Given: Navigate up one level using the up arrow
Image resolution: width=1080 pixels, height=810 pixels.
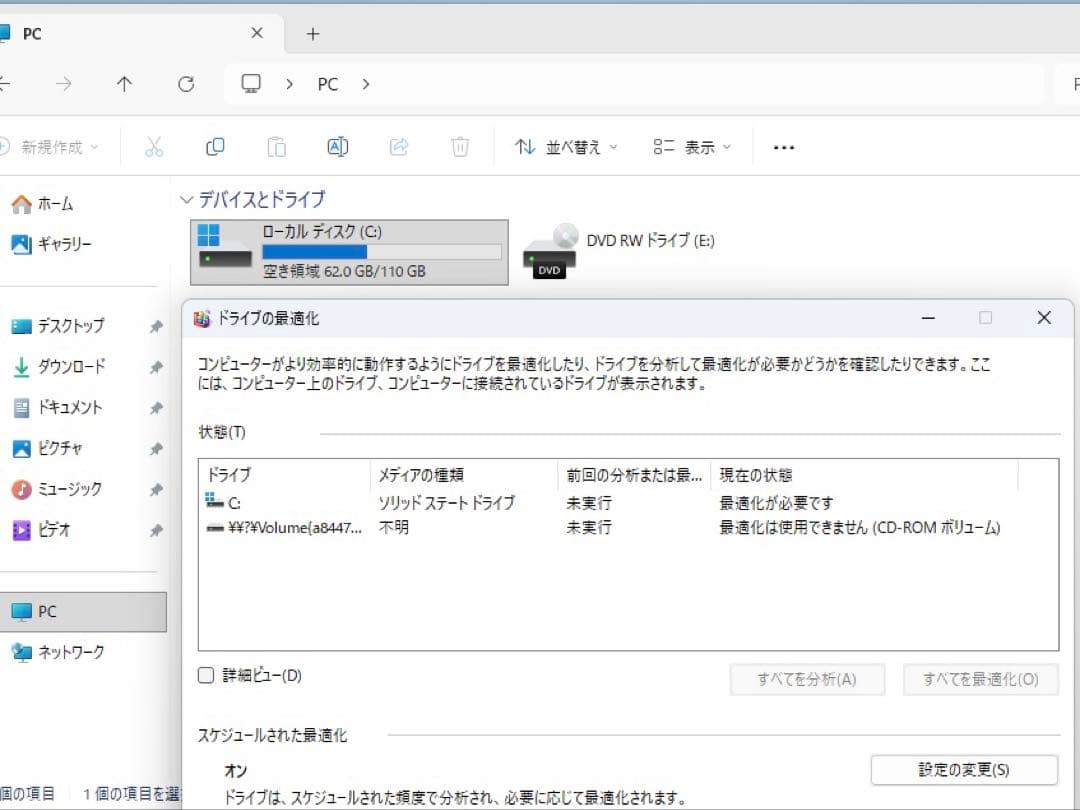Looking at the screenshot, I should tap(124, 84).
